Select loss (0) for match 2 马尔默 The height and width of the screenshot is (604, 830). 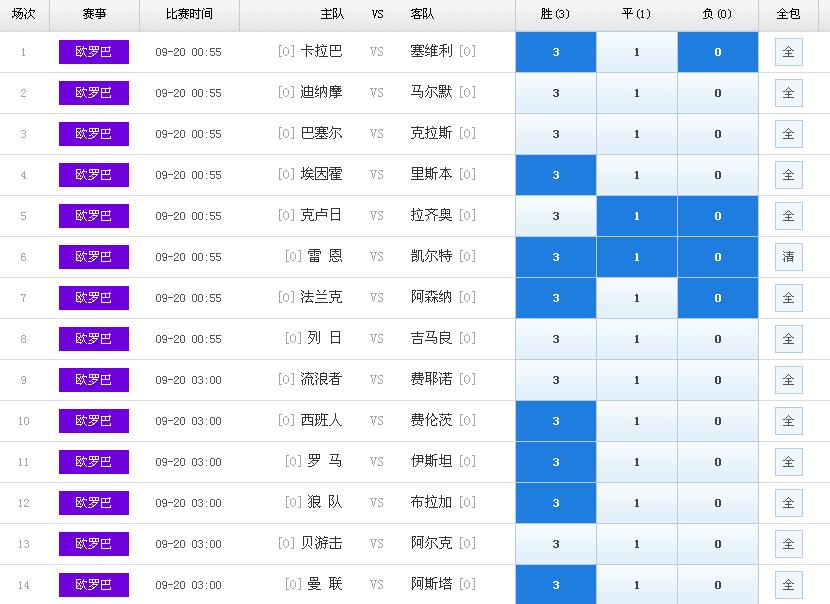point(718,93)
